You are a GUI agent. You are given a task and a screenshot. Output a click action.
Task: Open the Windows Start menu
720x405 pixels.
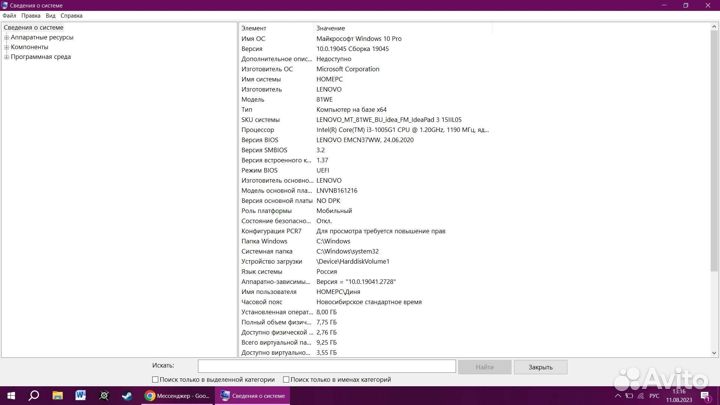point(11,396)
